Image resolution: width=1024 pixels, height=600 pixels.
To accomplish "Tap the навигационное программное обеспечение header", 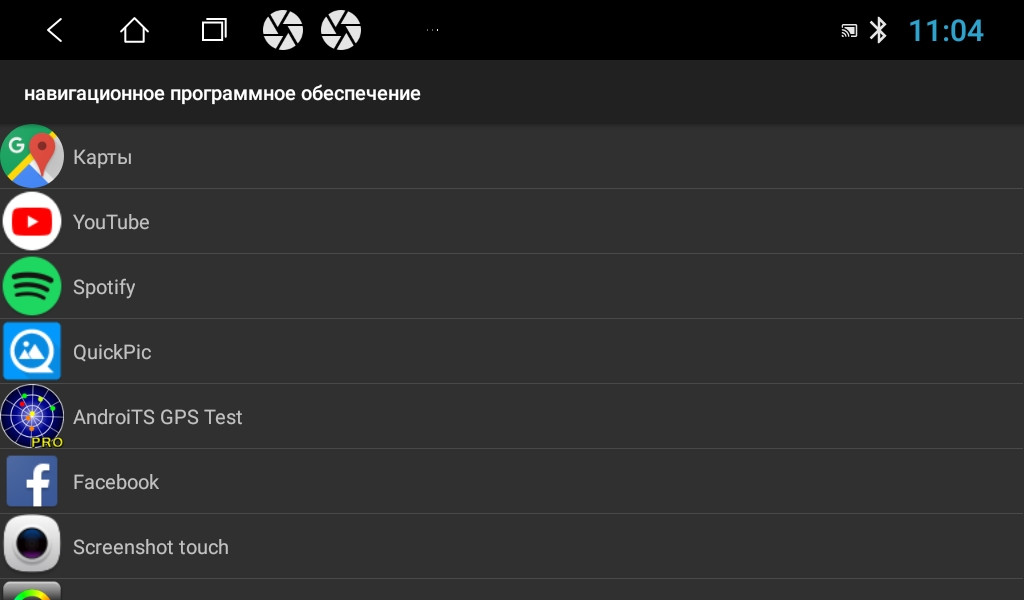I will [222, 94].
